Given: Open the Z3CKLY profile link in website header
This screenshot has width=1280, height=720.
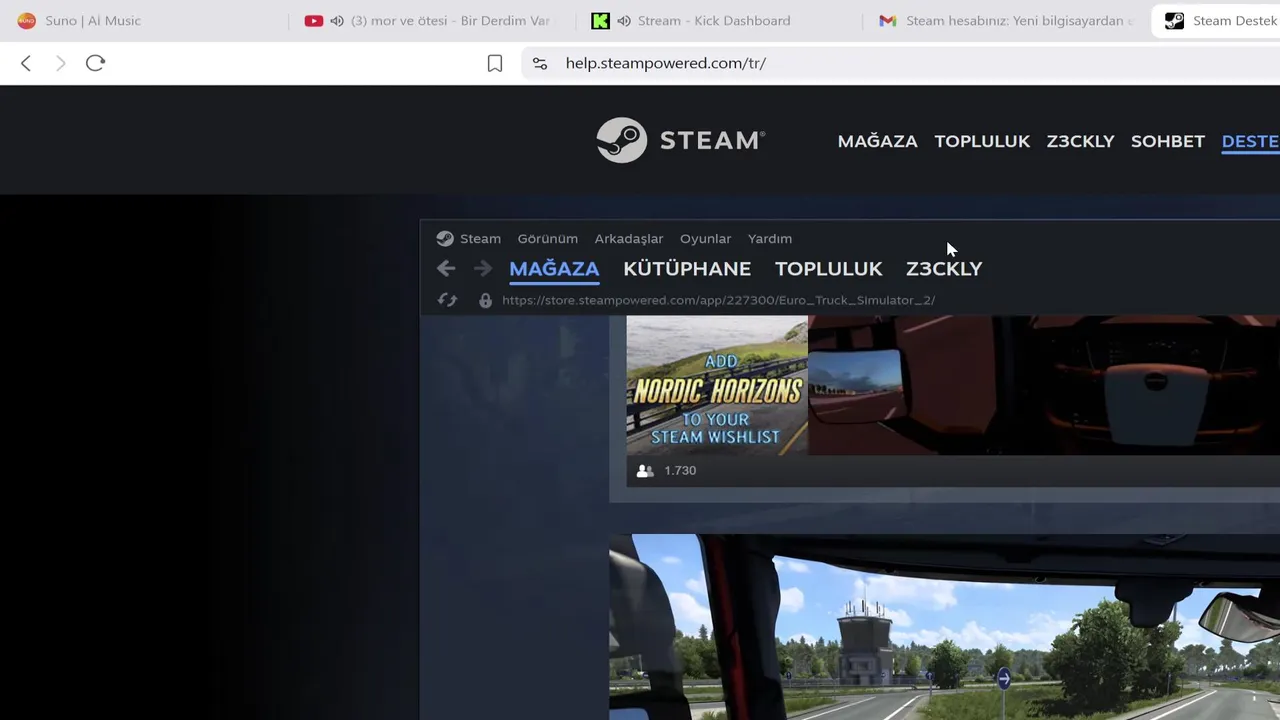Looking at the screenshot, I should tap(1080, 141).
